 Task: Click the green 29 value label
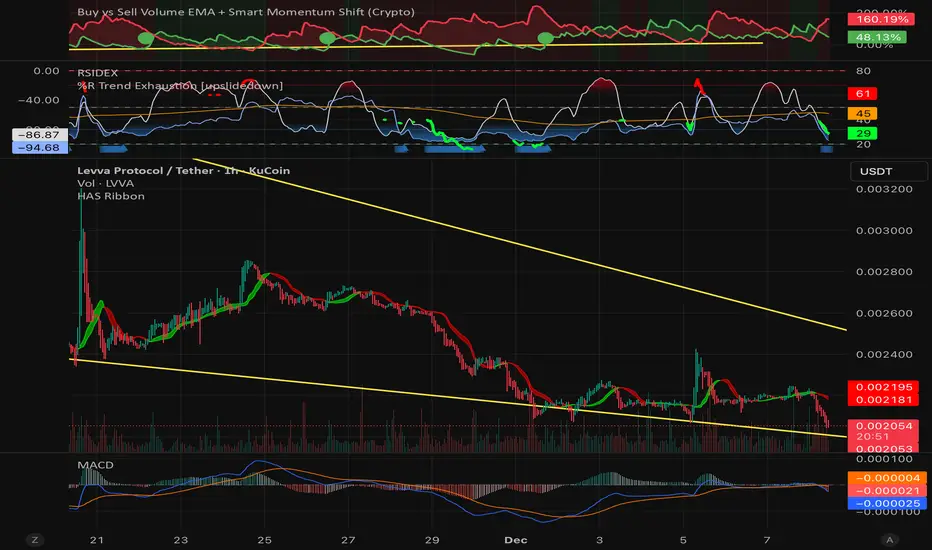pyautogui.click(x=862, y=134)
